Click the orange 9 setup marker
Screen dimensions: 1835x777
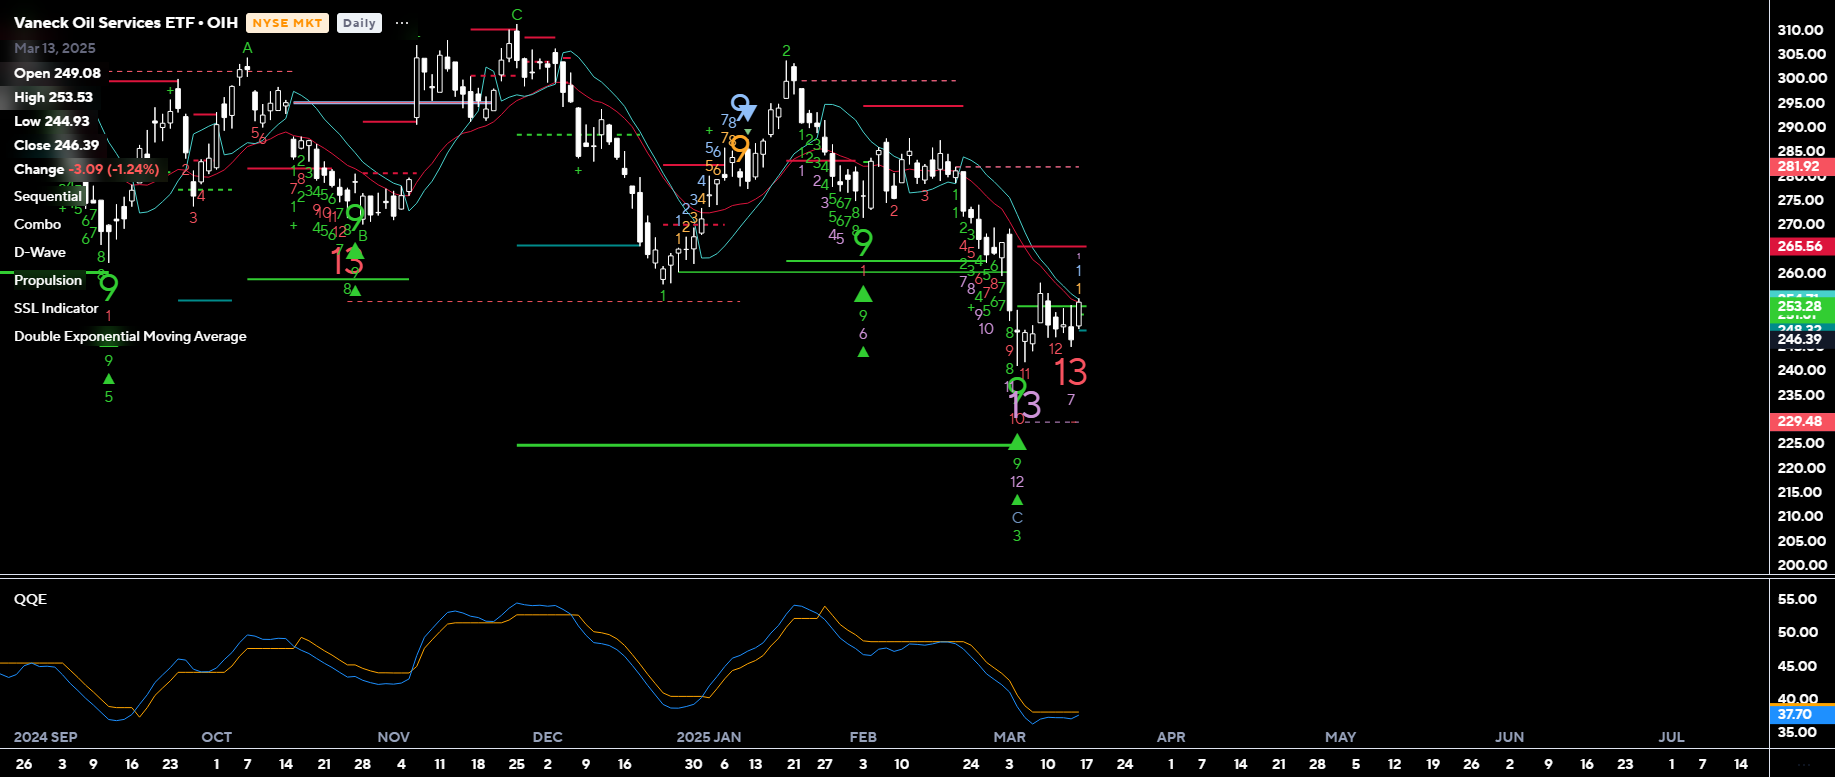pos(740,146)
